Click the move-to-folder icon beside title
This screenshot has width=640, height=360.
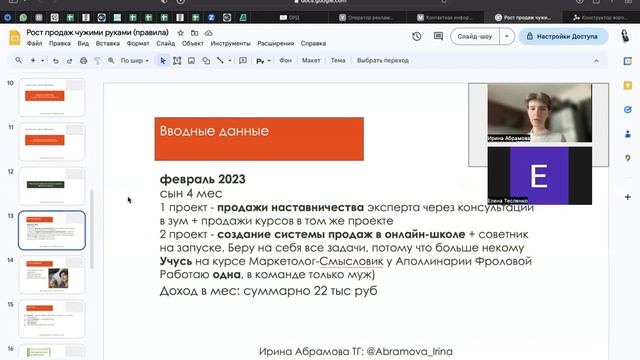click(195, 33)
